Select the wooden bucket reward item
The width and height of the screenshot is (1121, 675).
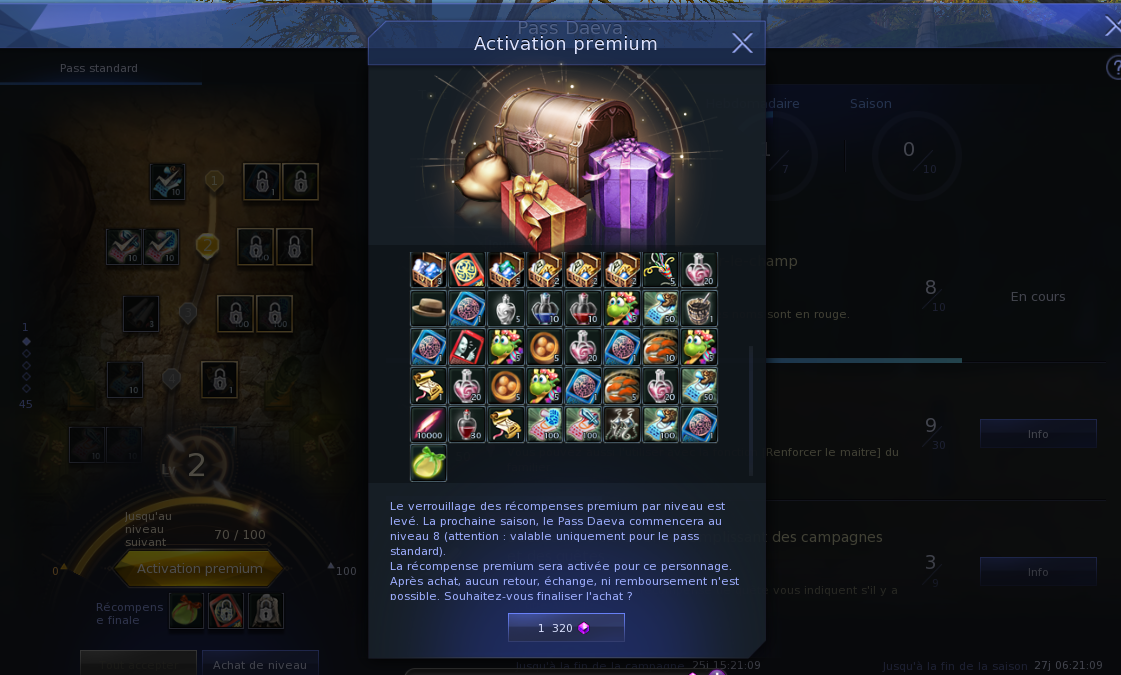[x=698, y=308]
